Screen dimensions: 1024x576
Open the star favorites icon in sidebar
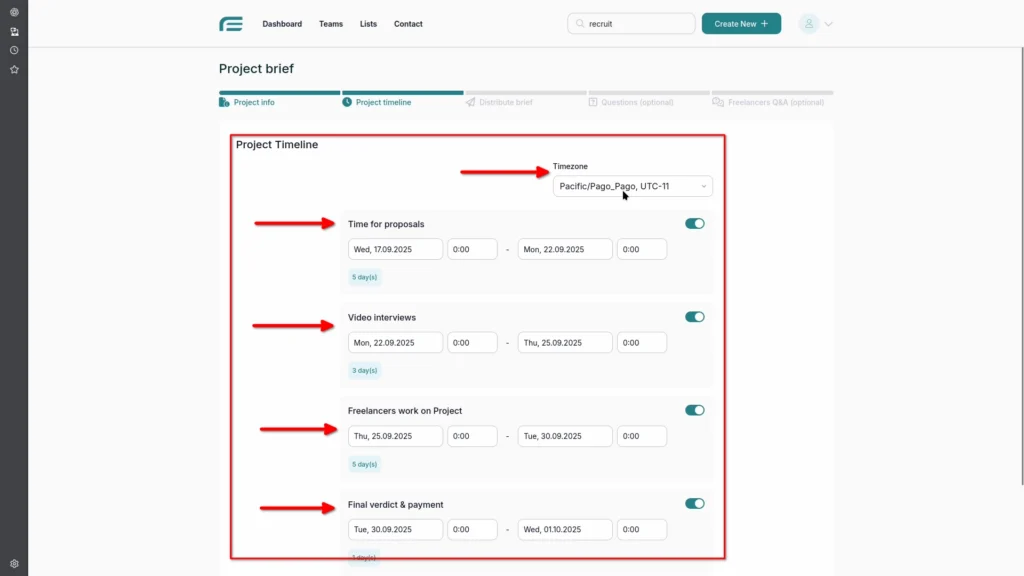[x=14, y=69]
